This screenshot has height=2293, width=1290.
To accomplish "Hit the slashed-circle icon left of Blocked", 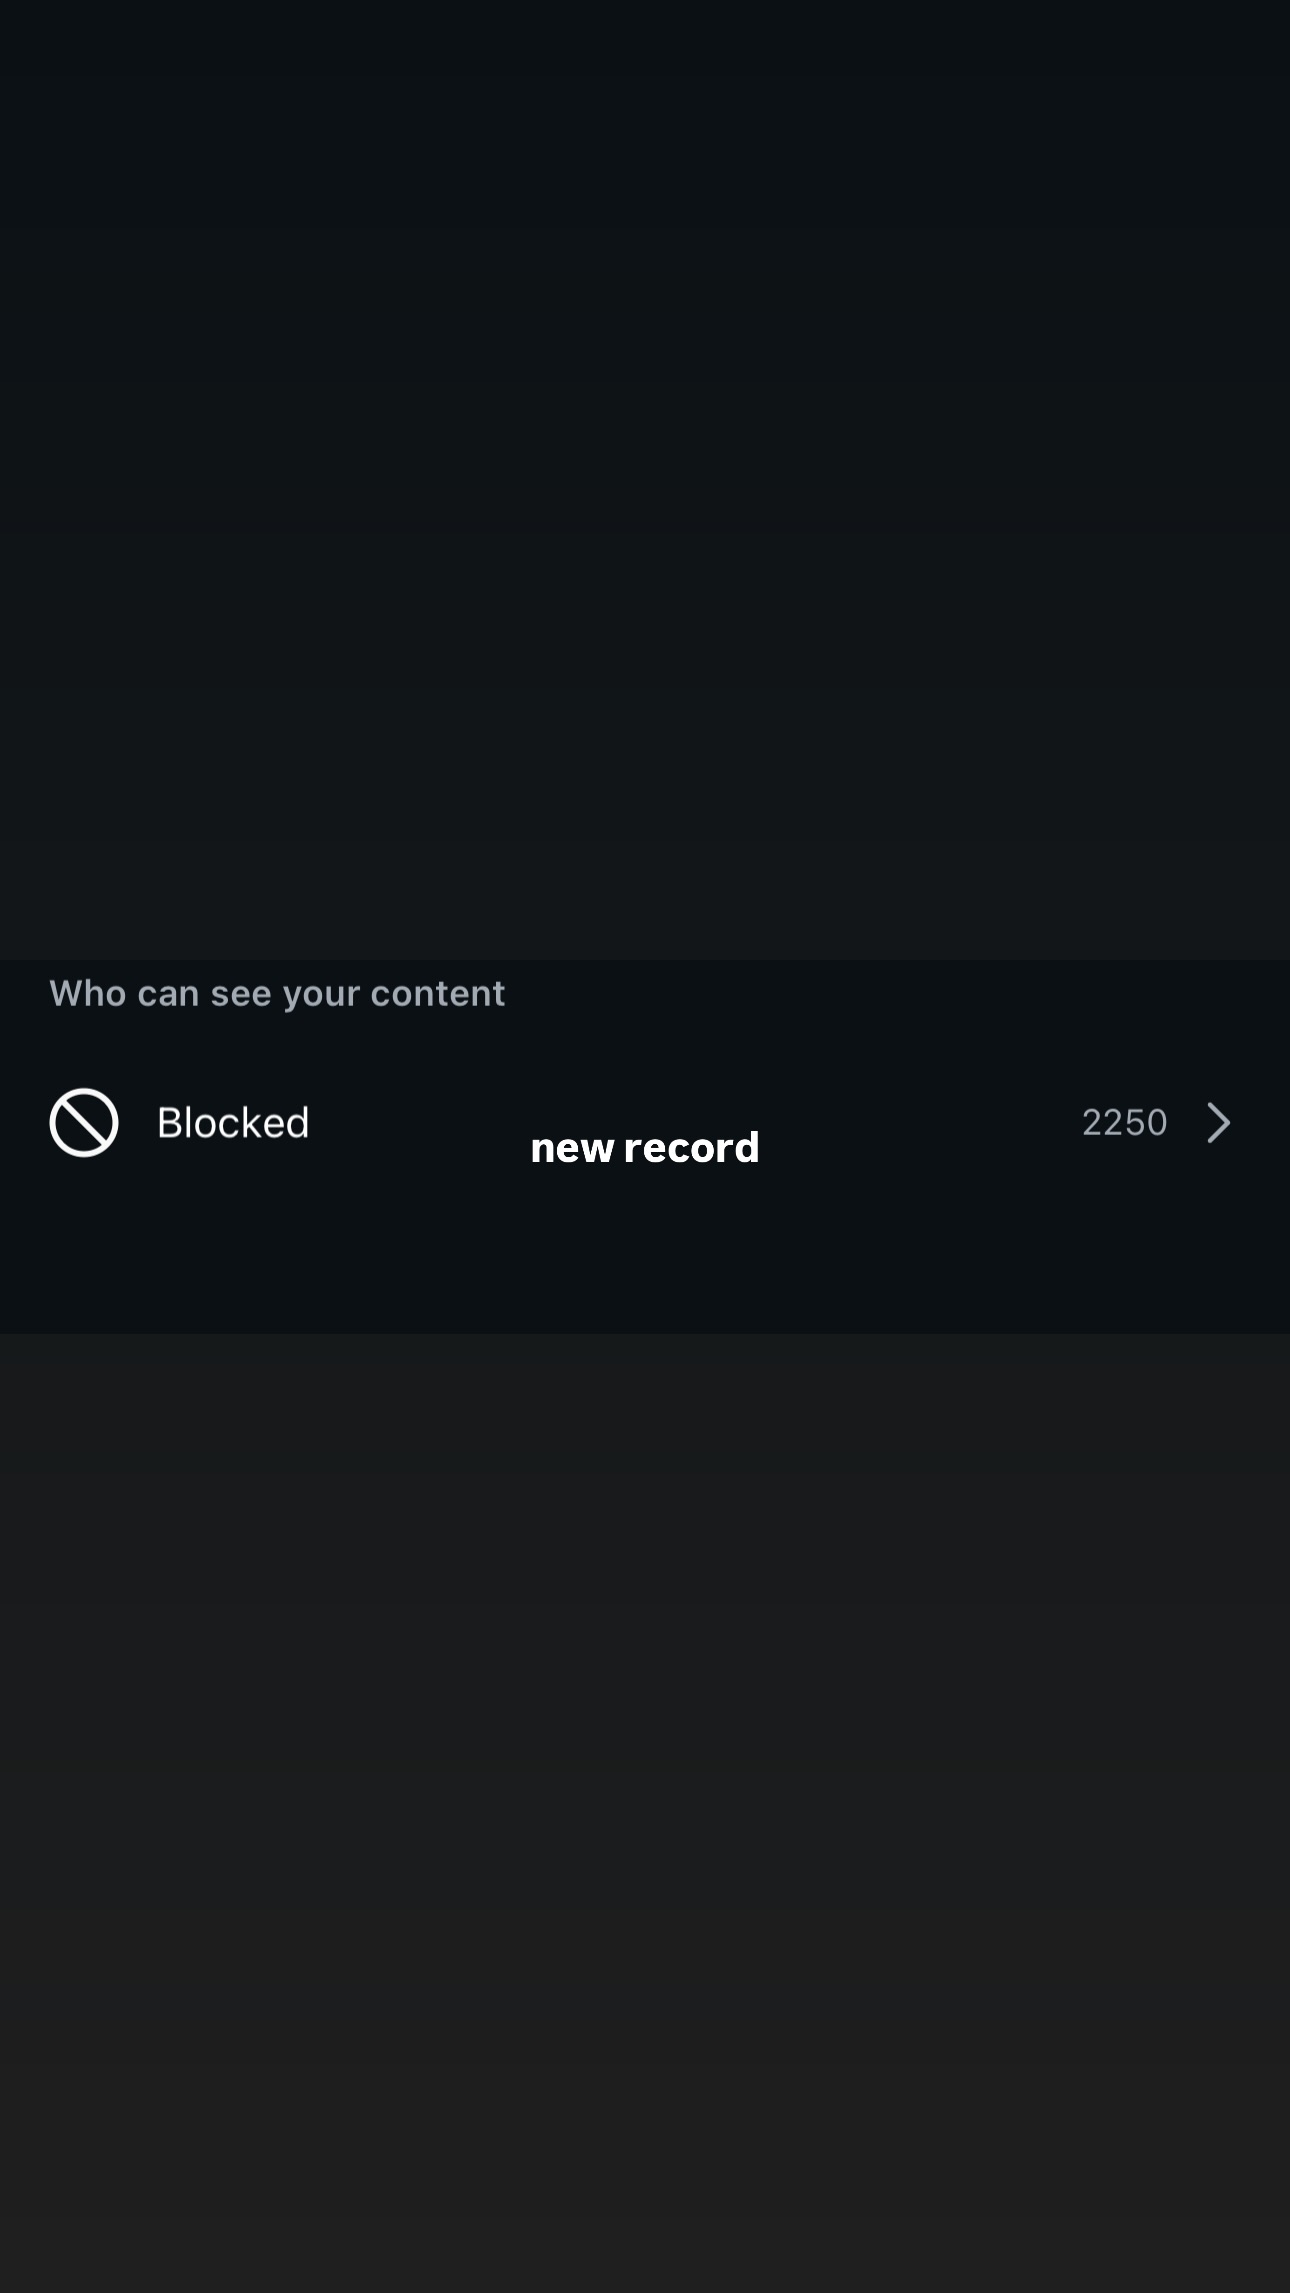I will point(84,1122).
